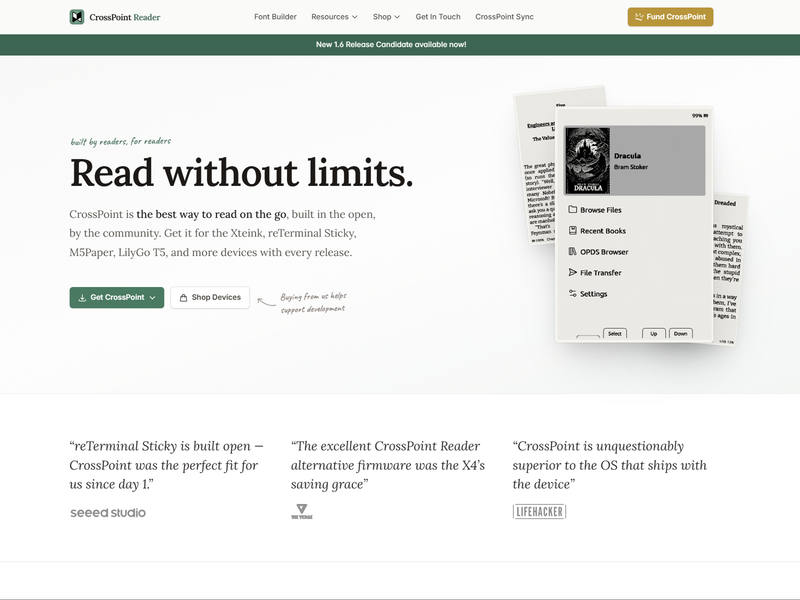The height and width of the screenshot is (600, 800).
Task: Select Recent Books in device mockup
Action: [x=603, y=231]
